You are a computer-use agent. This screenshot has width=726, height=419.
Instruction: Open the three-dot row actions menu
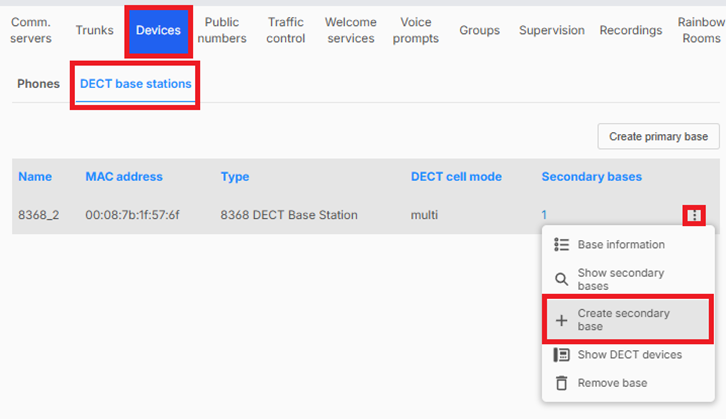tap(695, 215)
